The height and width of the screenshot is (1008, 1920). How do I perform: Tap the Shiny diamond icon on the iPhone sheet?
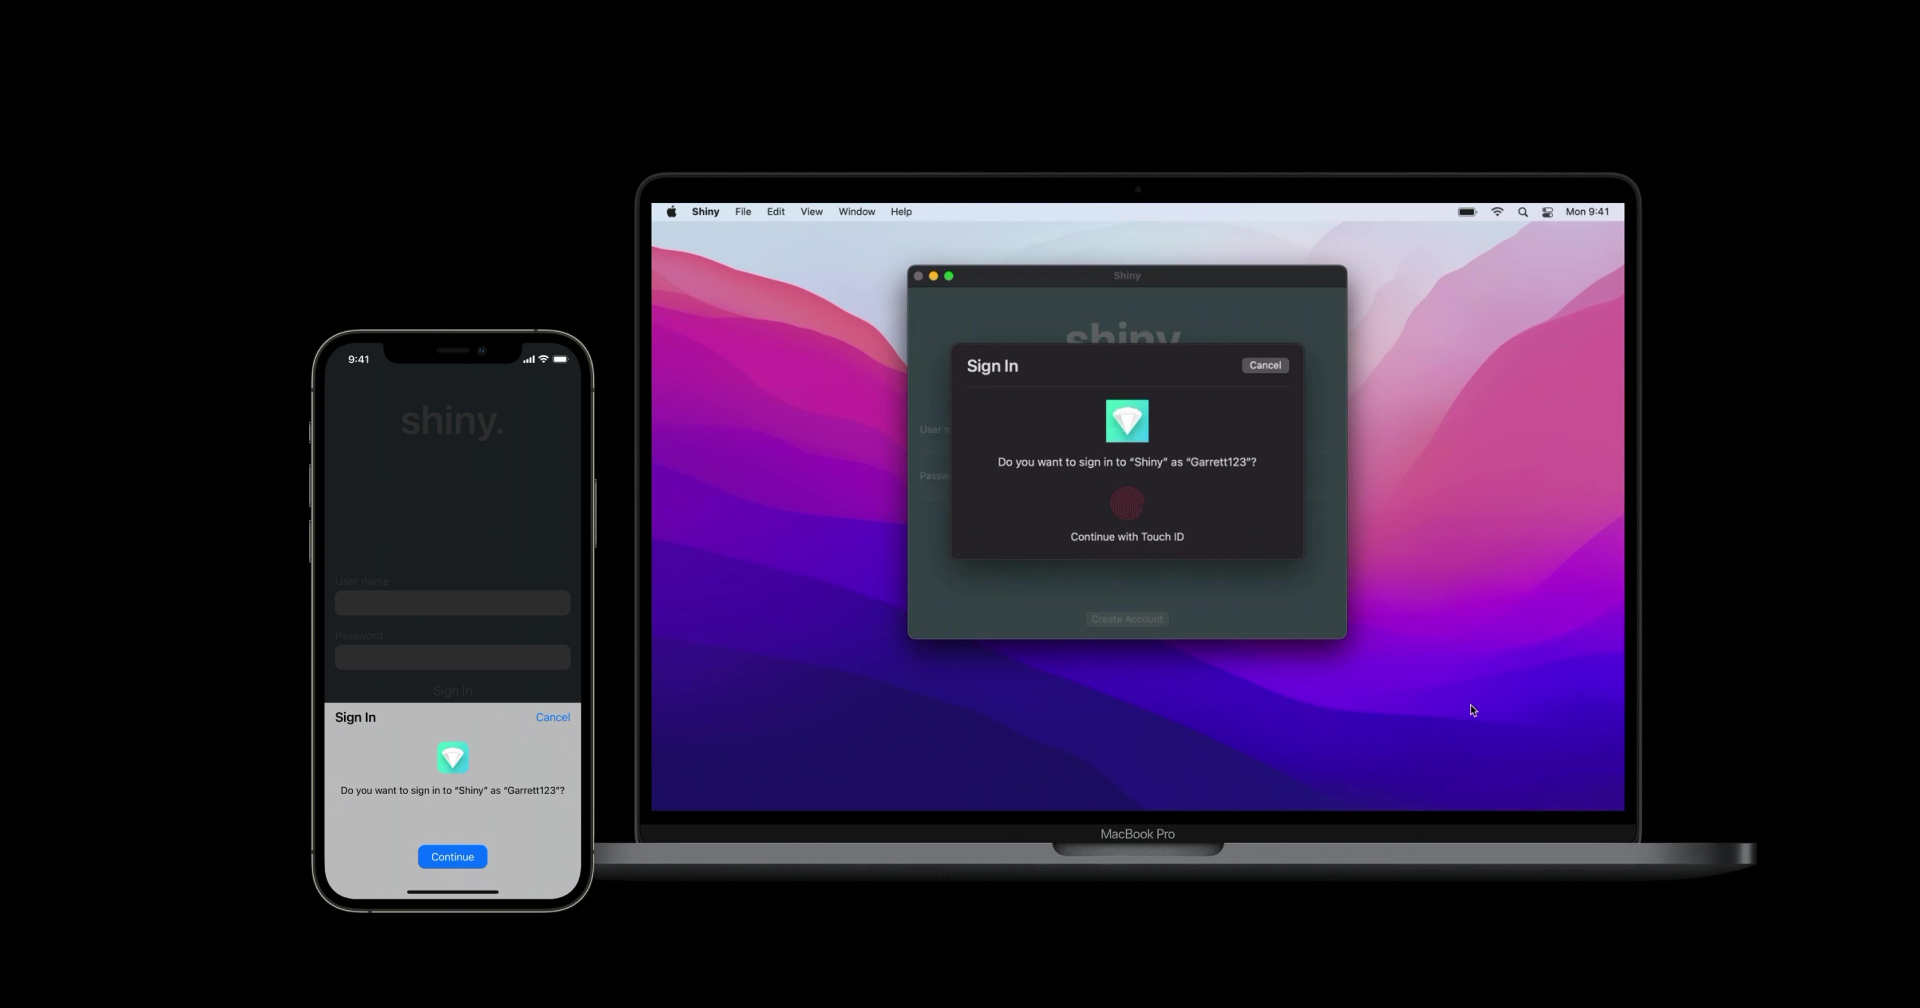(x=453, y=758)
